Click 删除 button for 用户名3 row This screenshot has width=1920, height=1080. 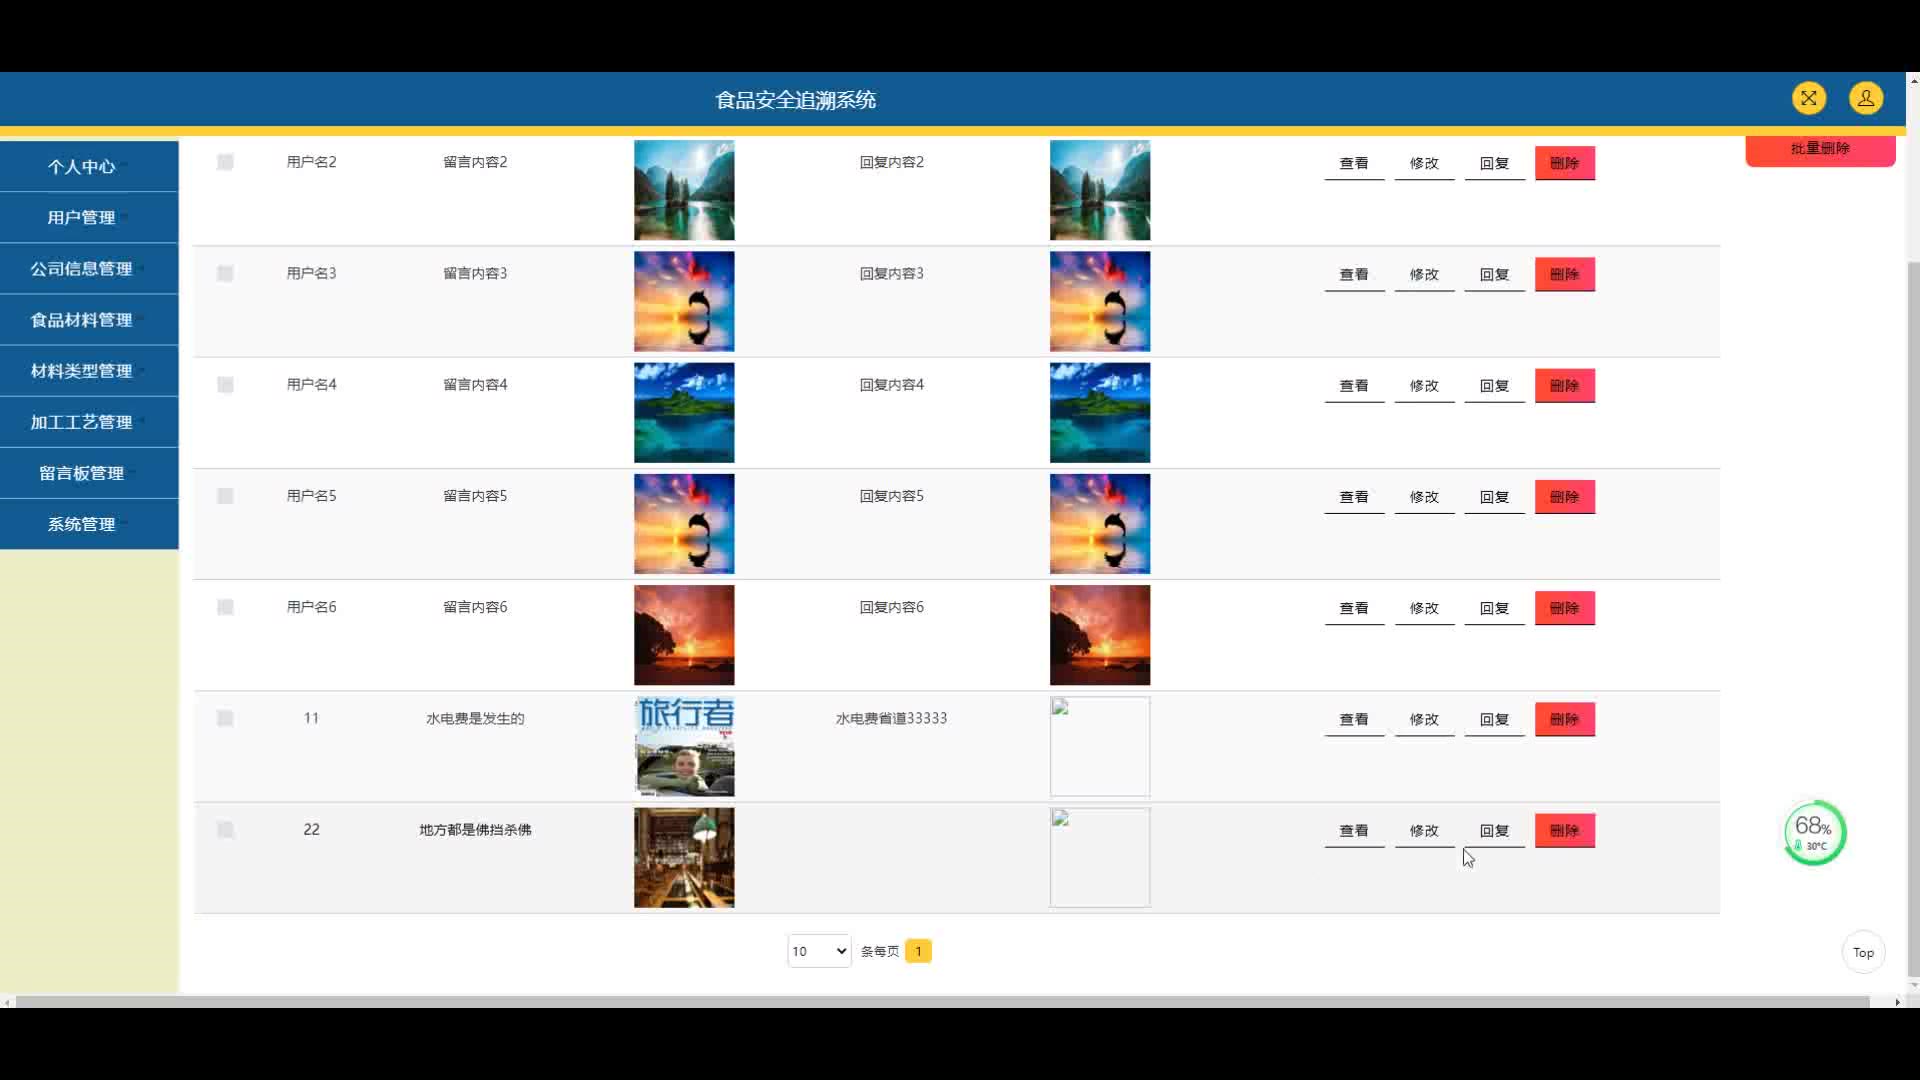pos(1564,274)
